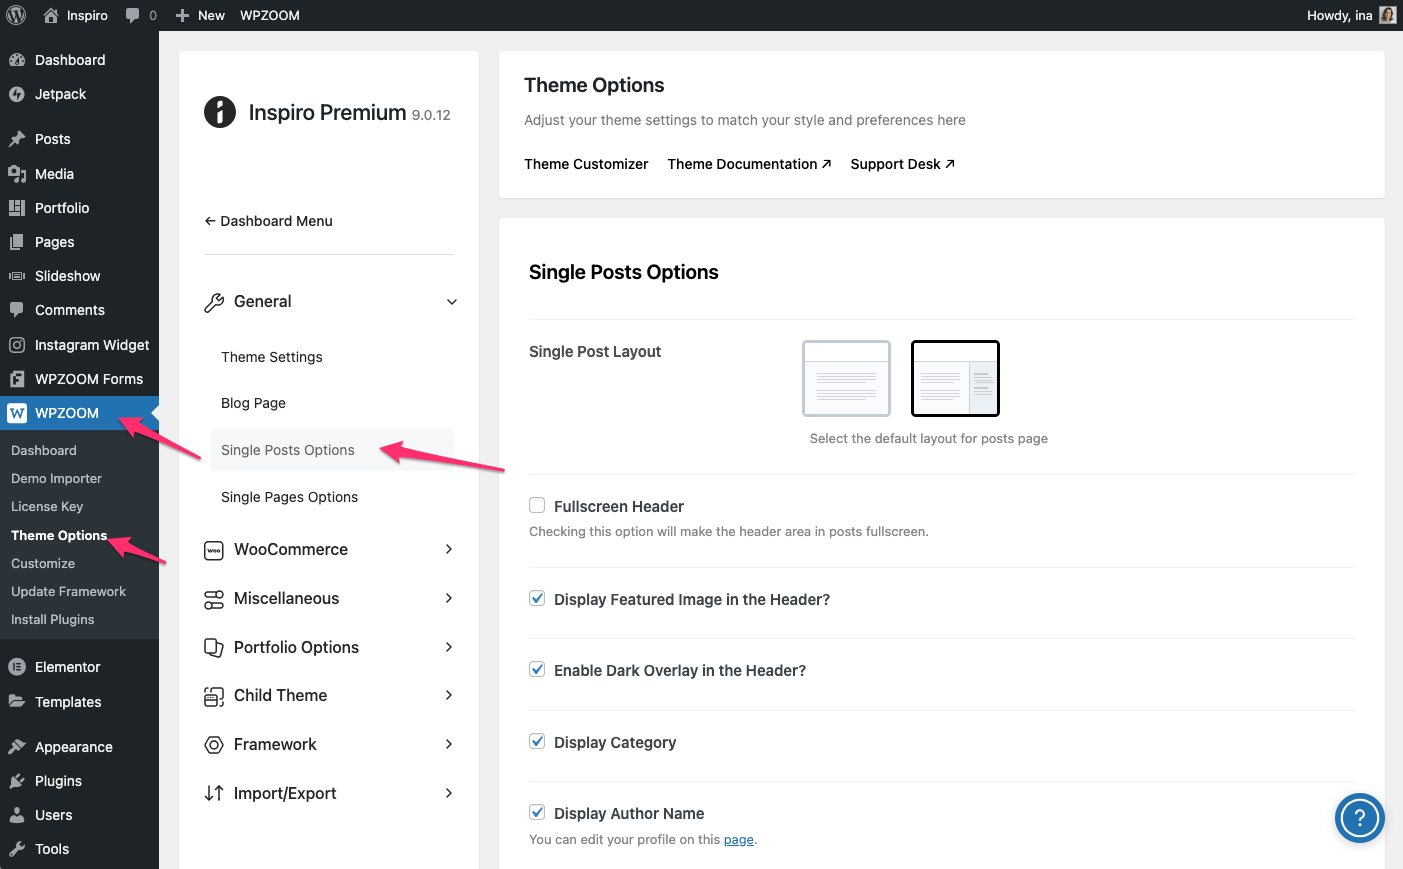Expand the Framework section arrow
Image resolution: width=1403 pixels, height=869 pixels.
click(x=449, y=744)
